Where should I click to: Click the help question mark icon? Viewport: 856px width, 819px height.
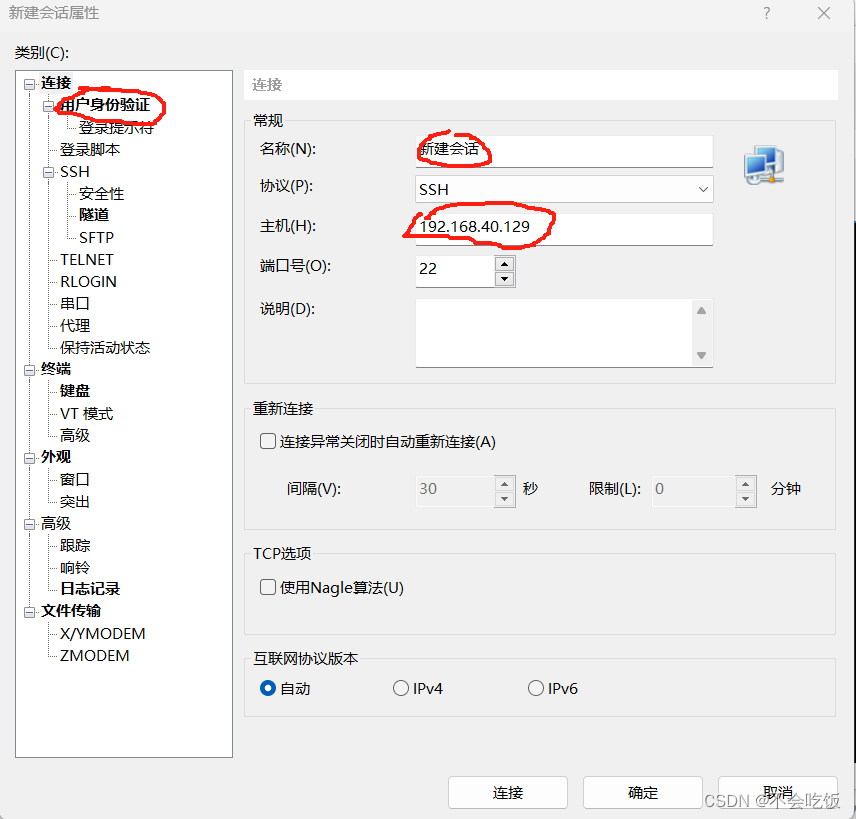pos(766,13)
